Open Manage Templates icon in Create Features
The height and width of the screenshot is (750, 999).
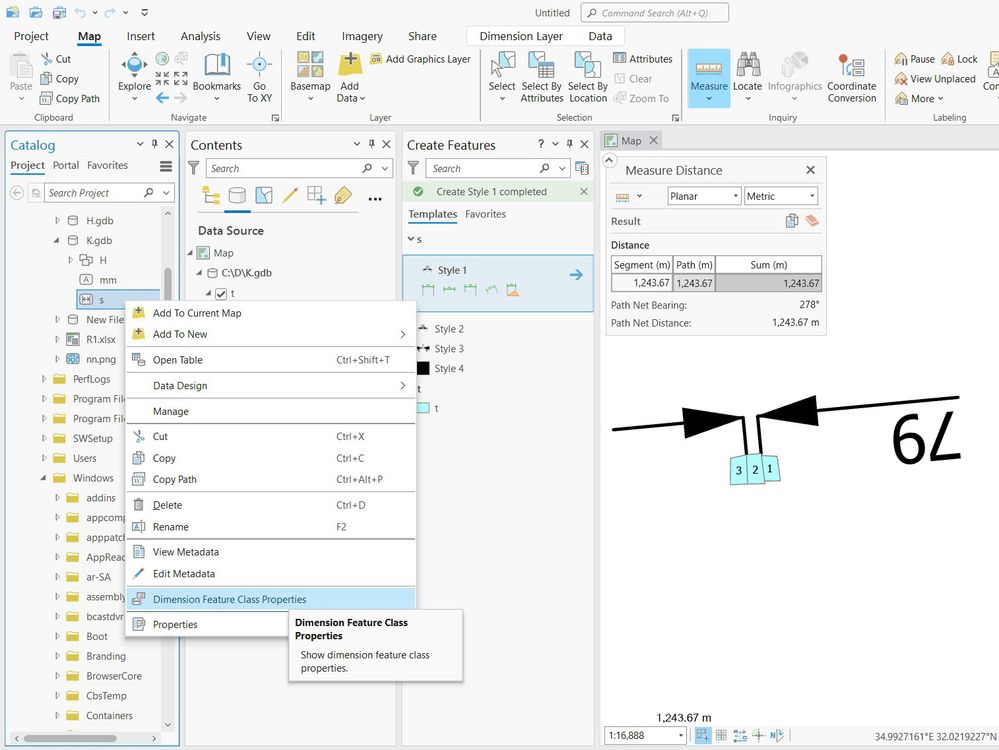click(582, 168)
